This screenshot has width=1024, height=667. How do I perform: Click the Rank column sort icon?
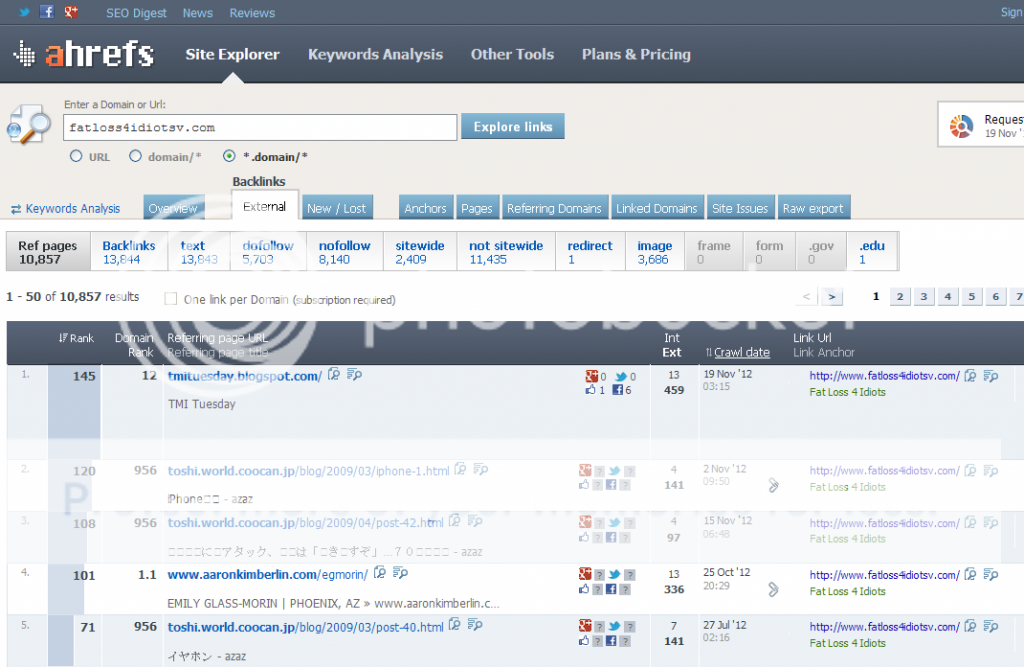click(x=63, y=338)
